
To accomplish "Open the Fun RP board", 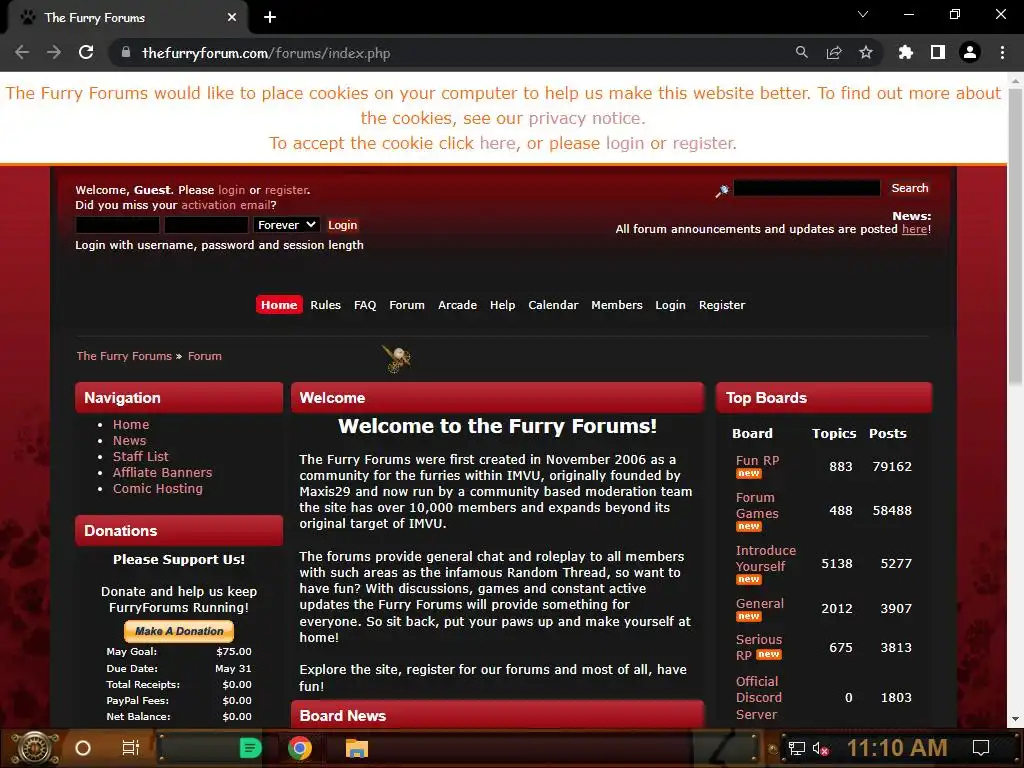I will pyautogui.click(x=757, y=460).
